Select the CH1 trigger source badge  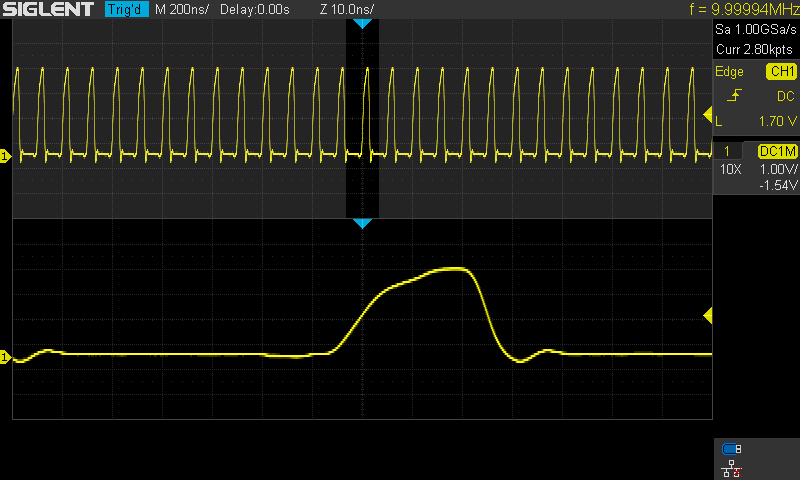pos(781,71)
